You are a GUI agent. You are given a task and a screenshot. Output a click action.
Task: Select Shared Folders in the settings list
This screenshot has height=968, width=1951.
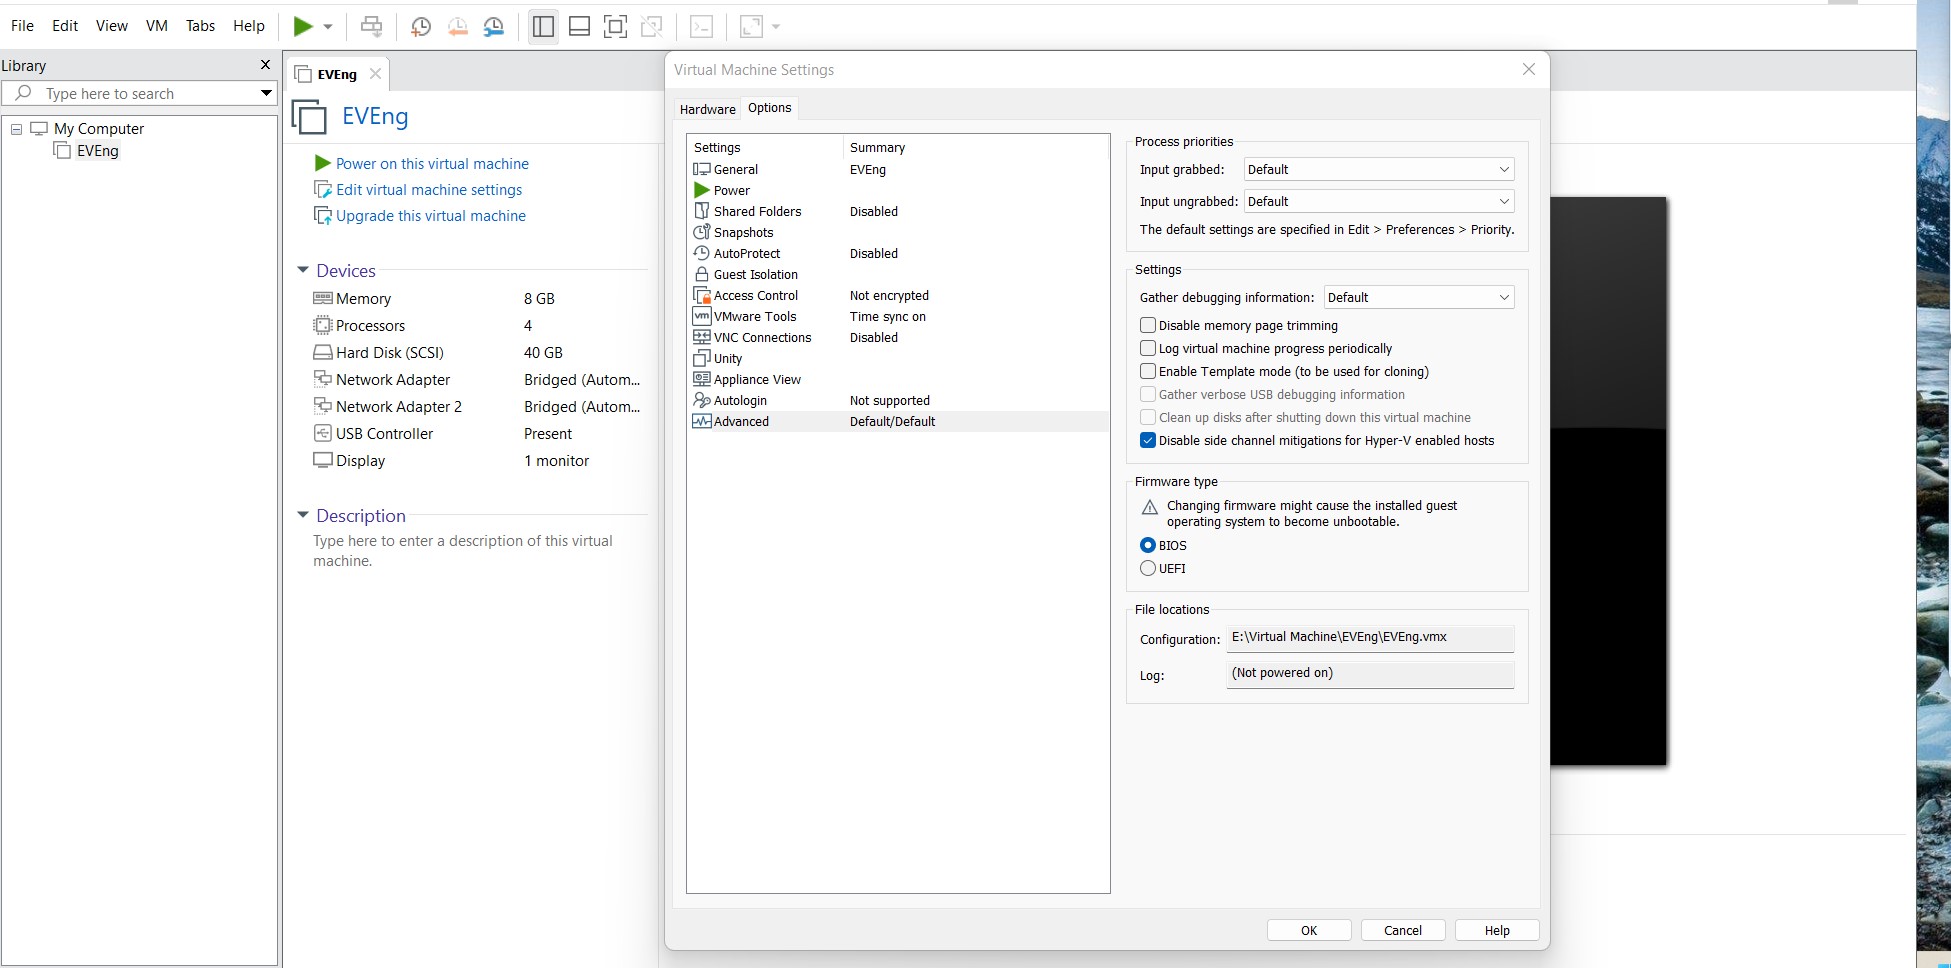pyautogui.click(x=898, y=212)
